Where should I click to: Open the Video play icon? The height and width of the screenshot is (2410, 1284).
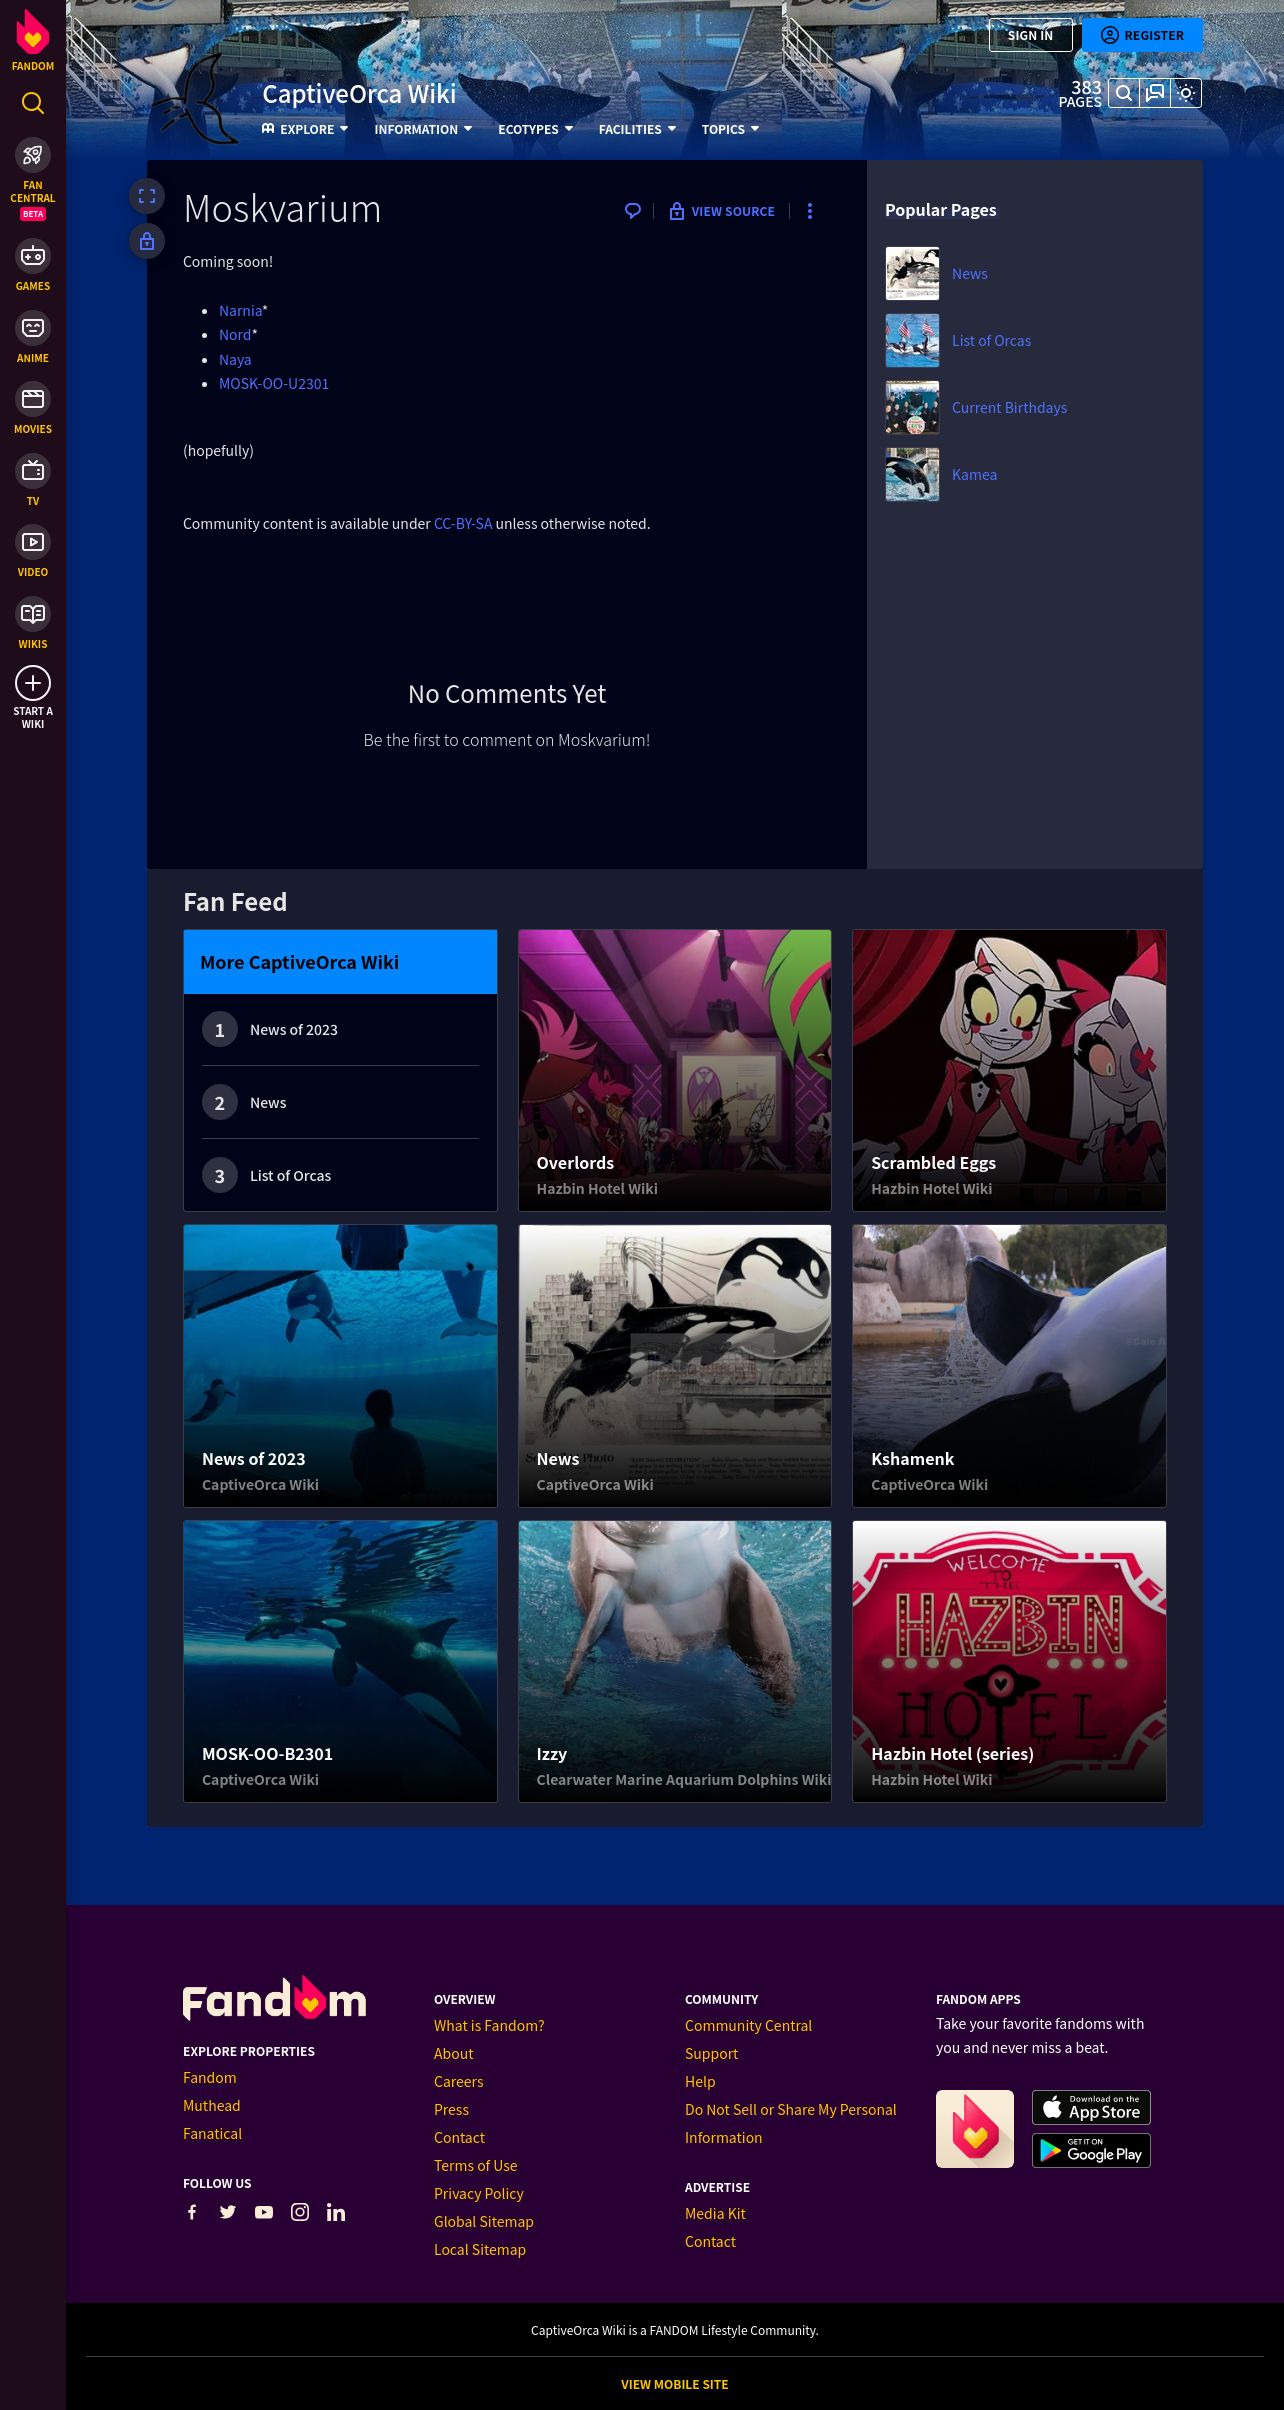[x=33, y=542]
